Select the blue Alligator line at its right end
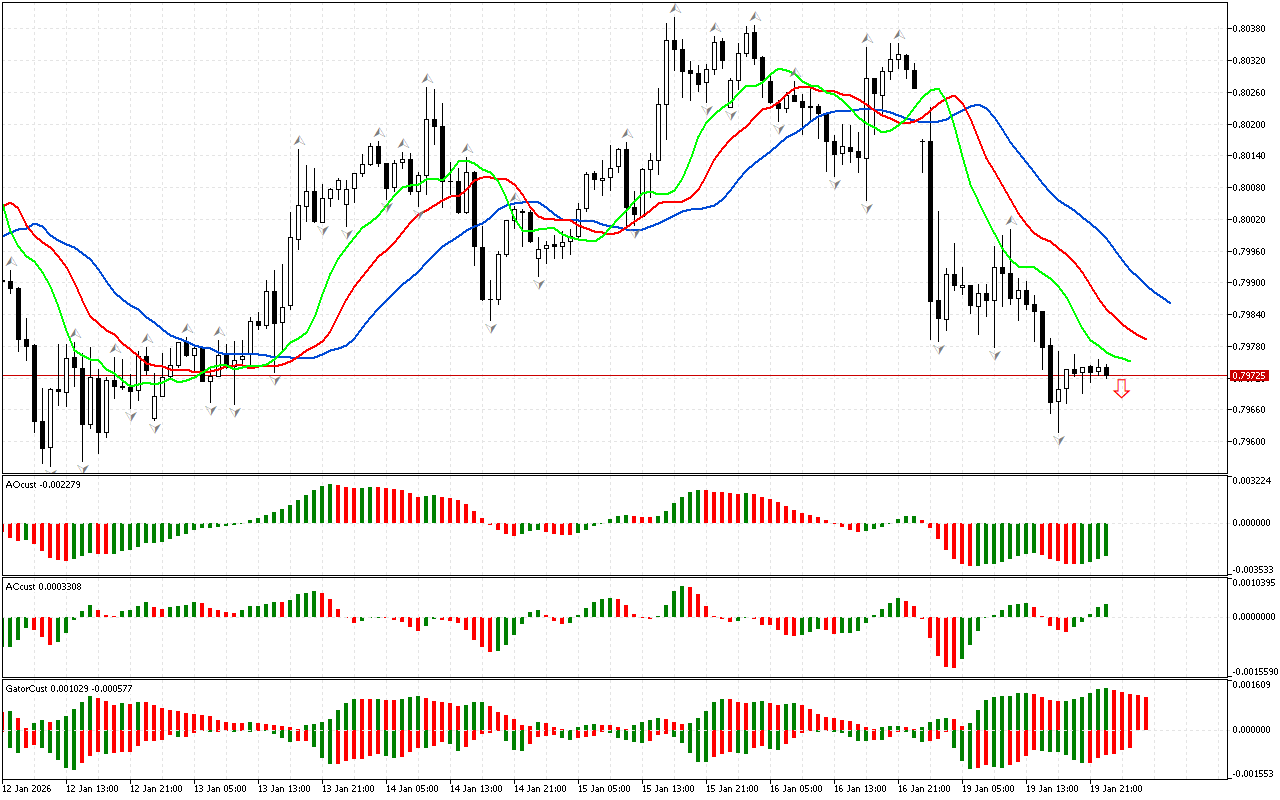This screenshot has width=1280, height=800. 1167,301
